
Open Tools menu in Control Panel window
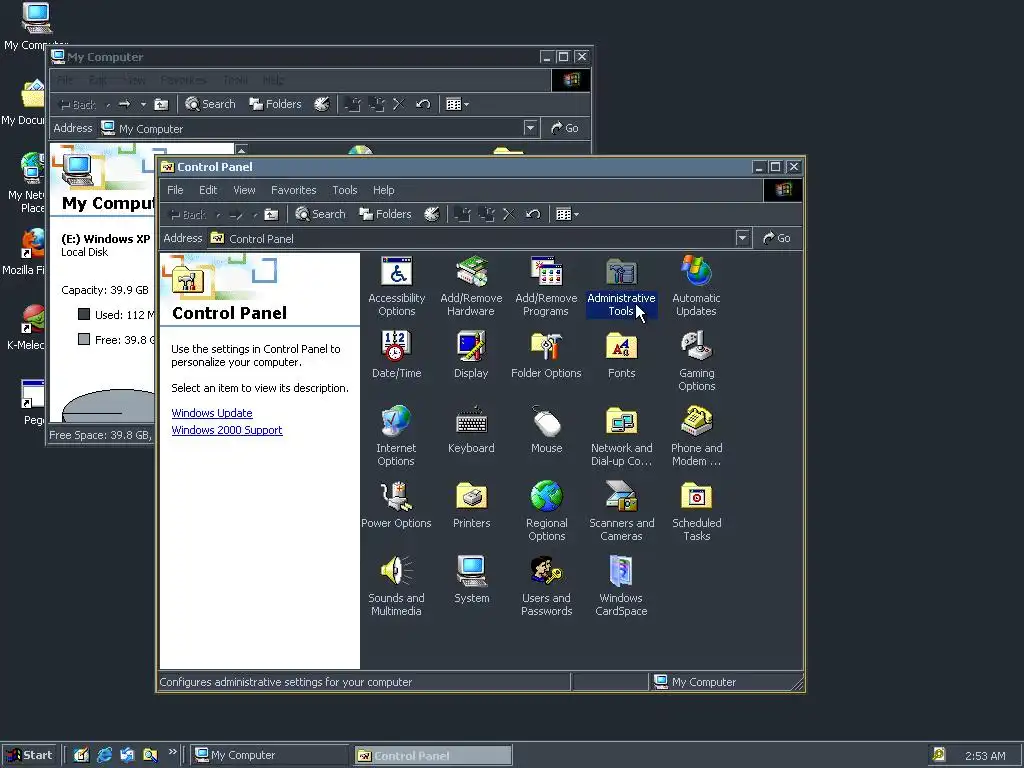344,190
